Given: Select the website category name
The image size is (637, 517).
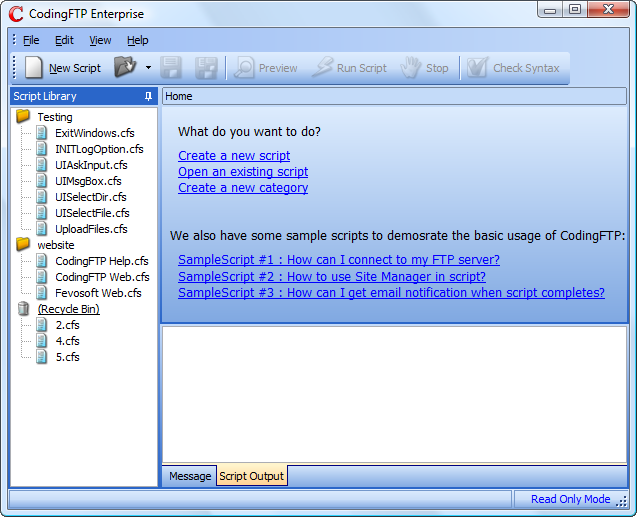Looking at the screenshot, I should point(56,245).
